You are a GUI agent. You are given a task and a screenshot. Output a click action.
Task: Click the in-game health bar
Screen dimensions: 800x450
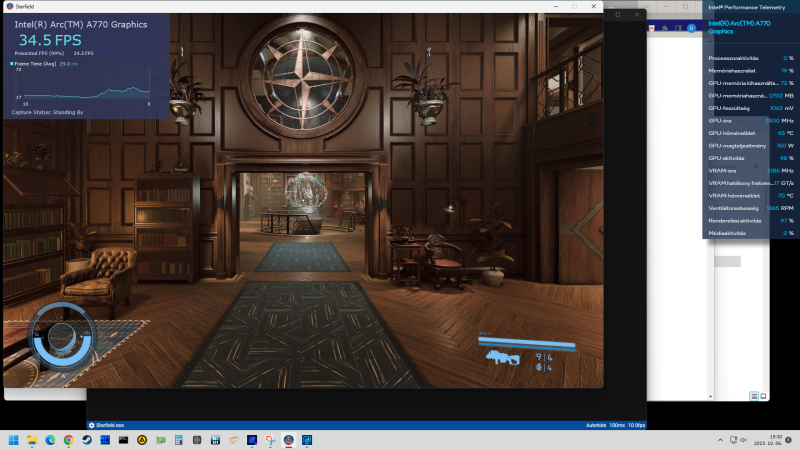tap(527, 343)
